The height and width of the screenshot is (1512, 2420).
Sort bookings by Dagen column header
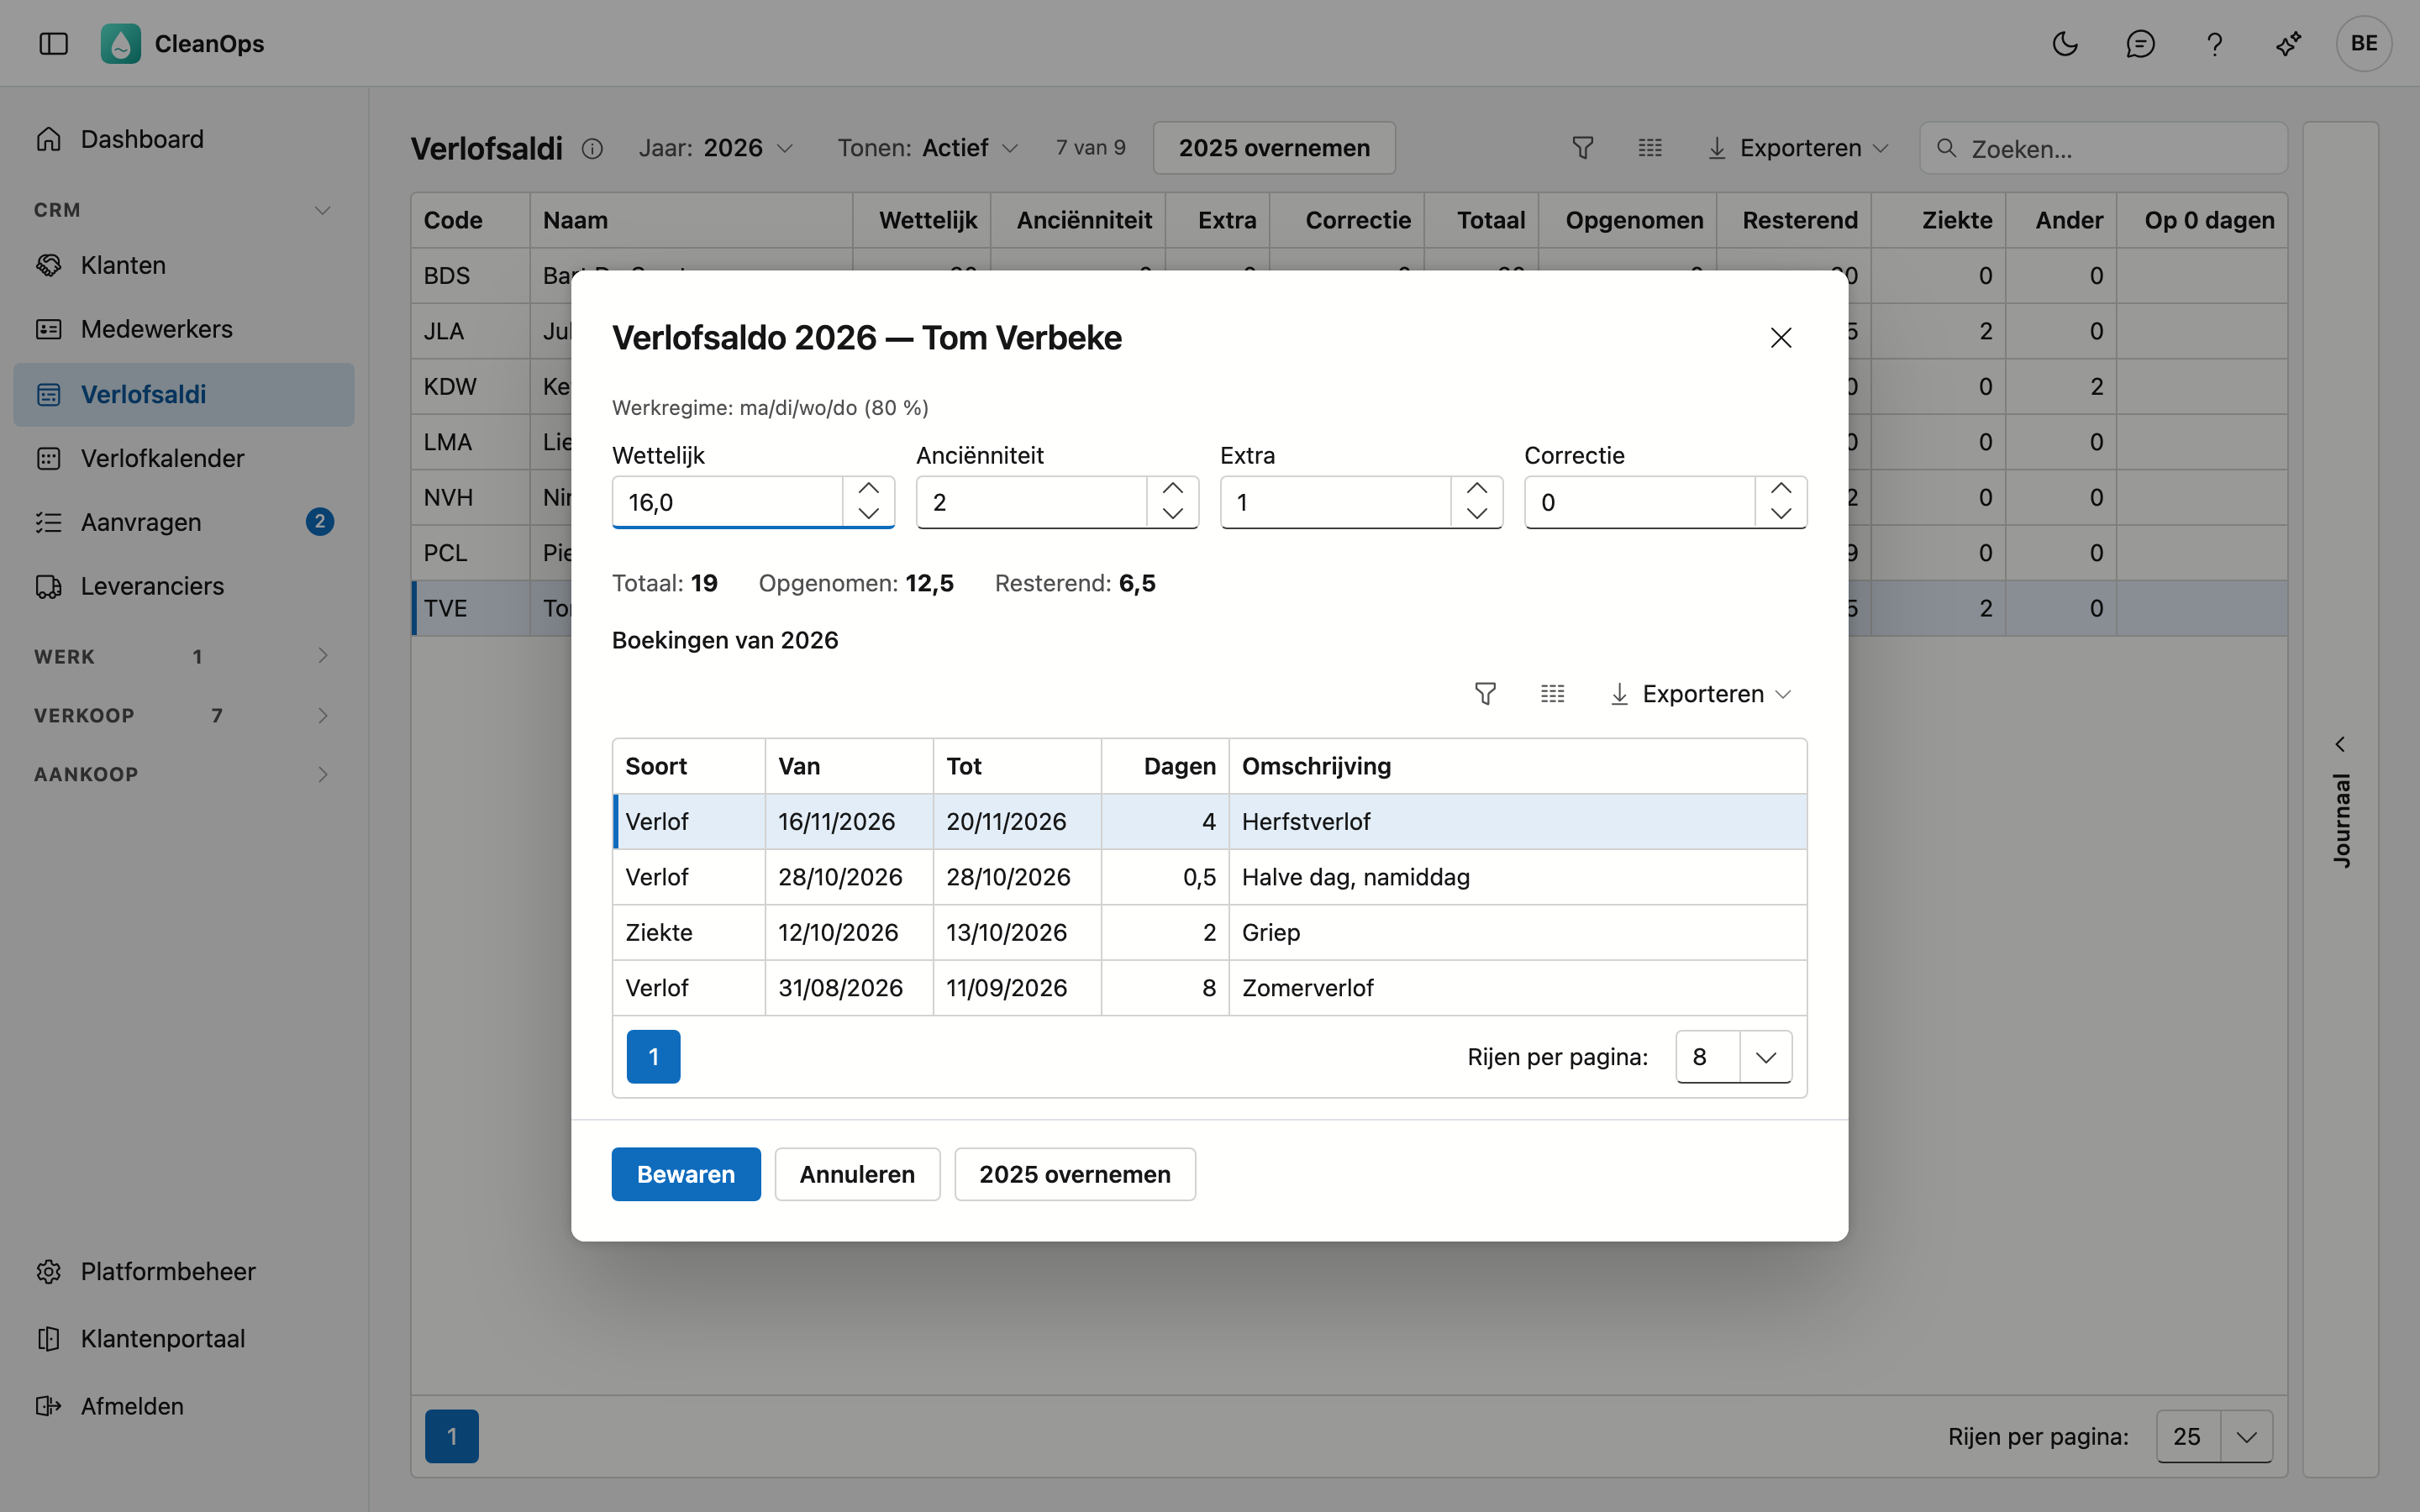tap(1165, 766)
